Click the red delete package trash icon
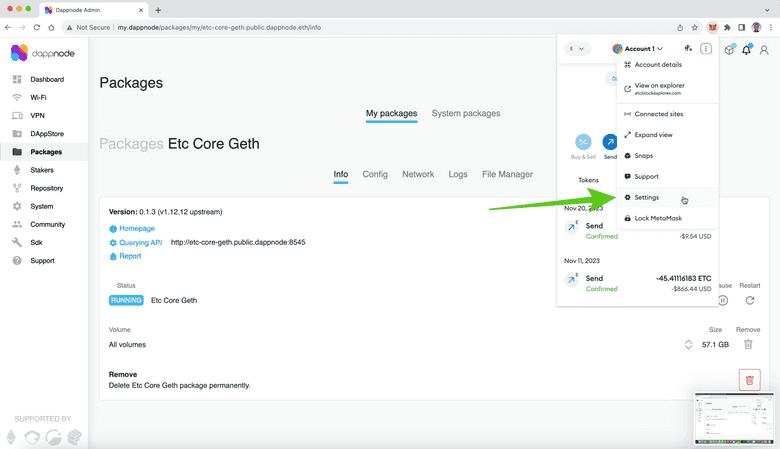The width and height of the screenshot is (780, 449). click(749, 380)
